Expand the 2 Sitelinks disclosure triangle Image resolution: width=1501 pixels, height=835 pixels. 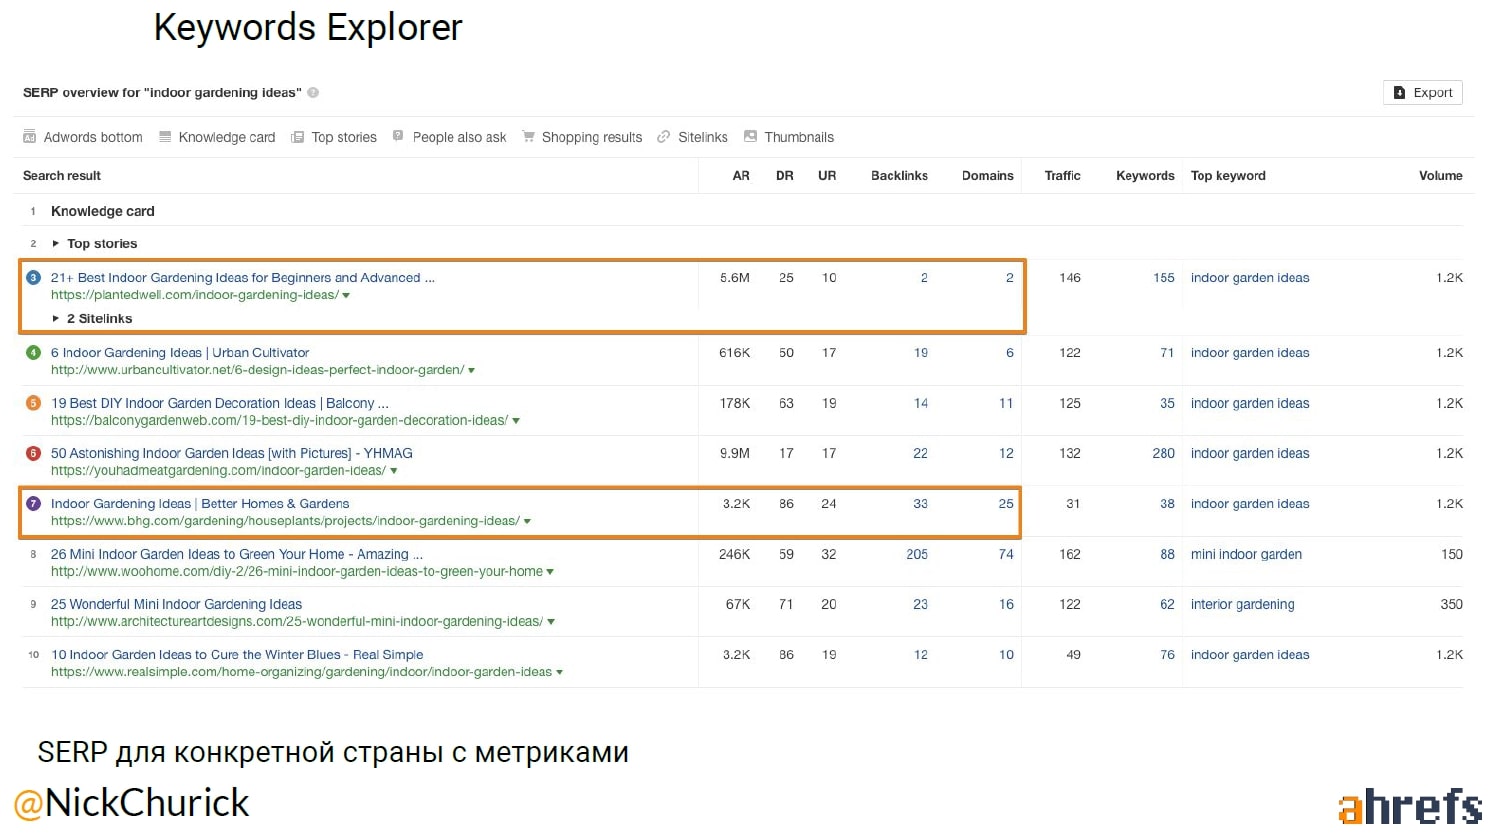click(x=56, y=319)
